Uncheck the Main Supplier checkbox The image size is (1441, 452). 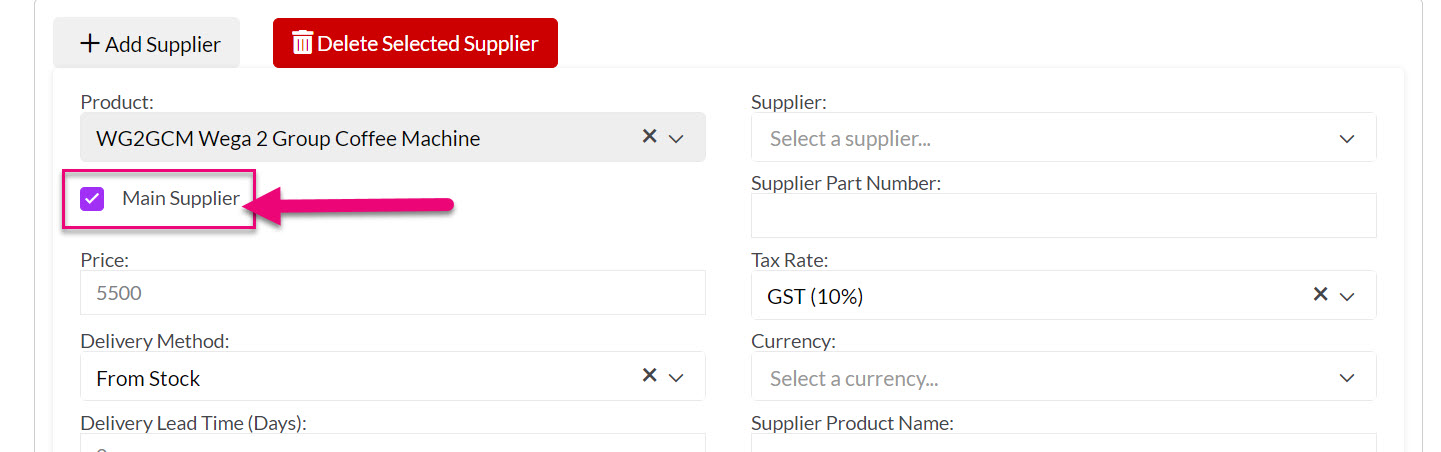[92, 198]
